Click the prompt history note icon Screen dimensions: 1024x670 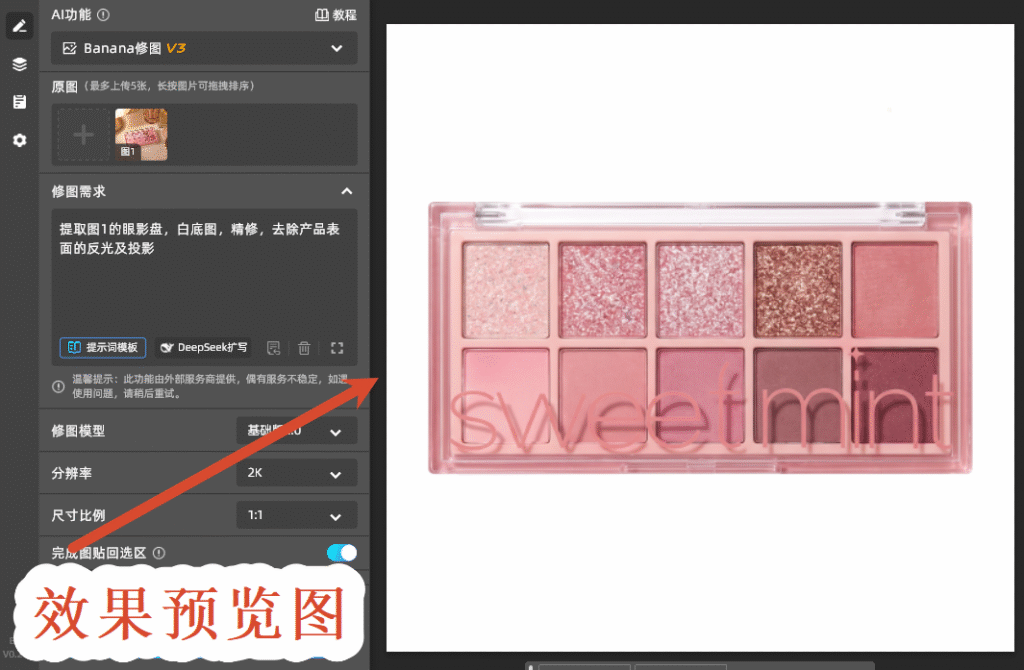(274, 348)
